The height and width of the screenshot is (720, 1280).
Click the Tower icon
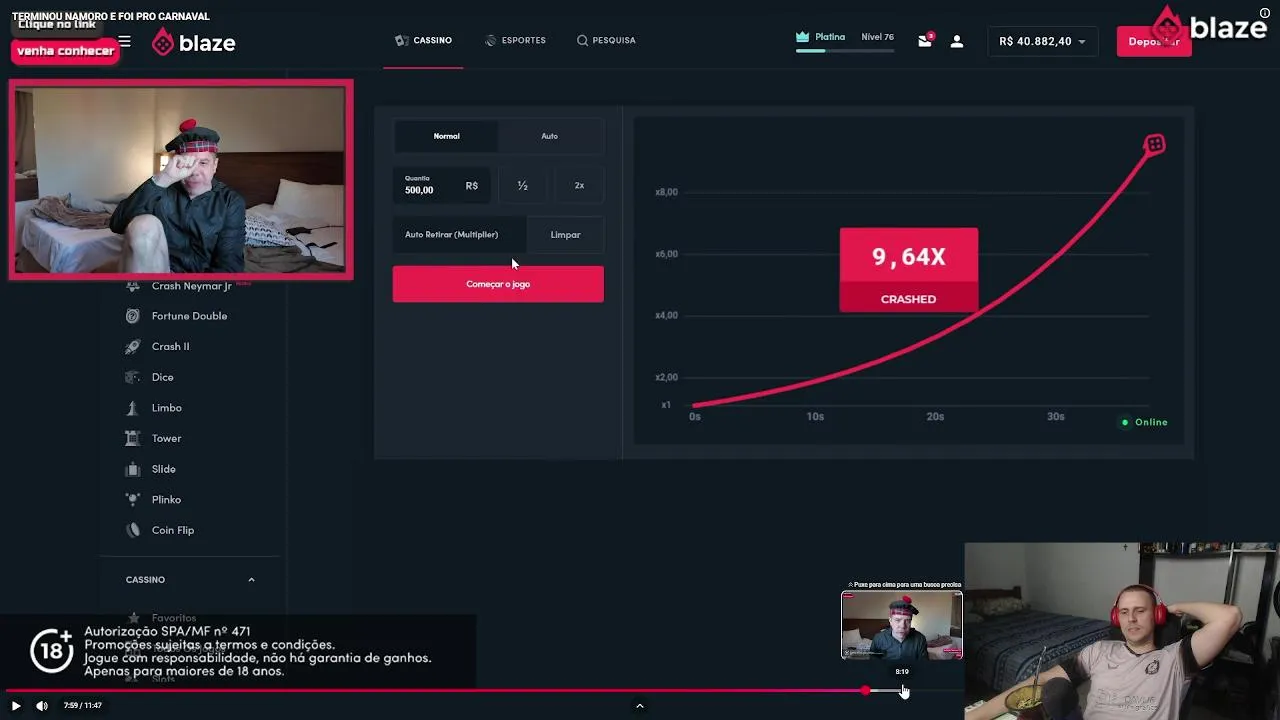[132, 438]
